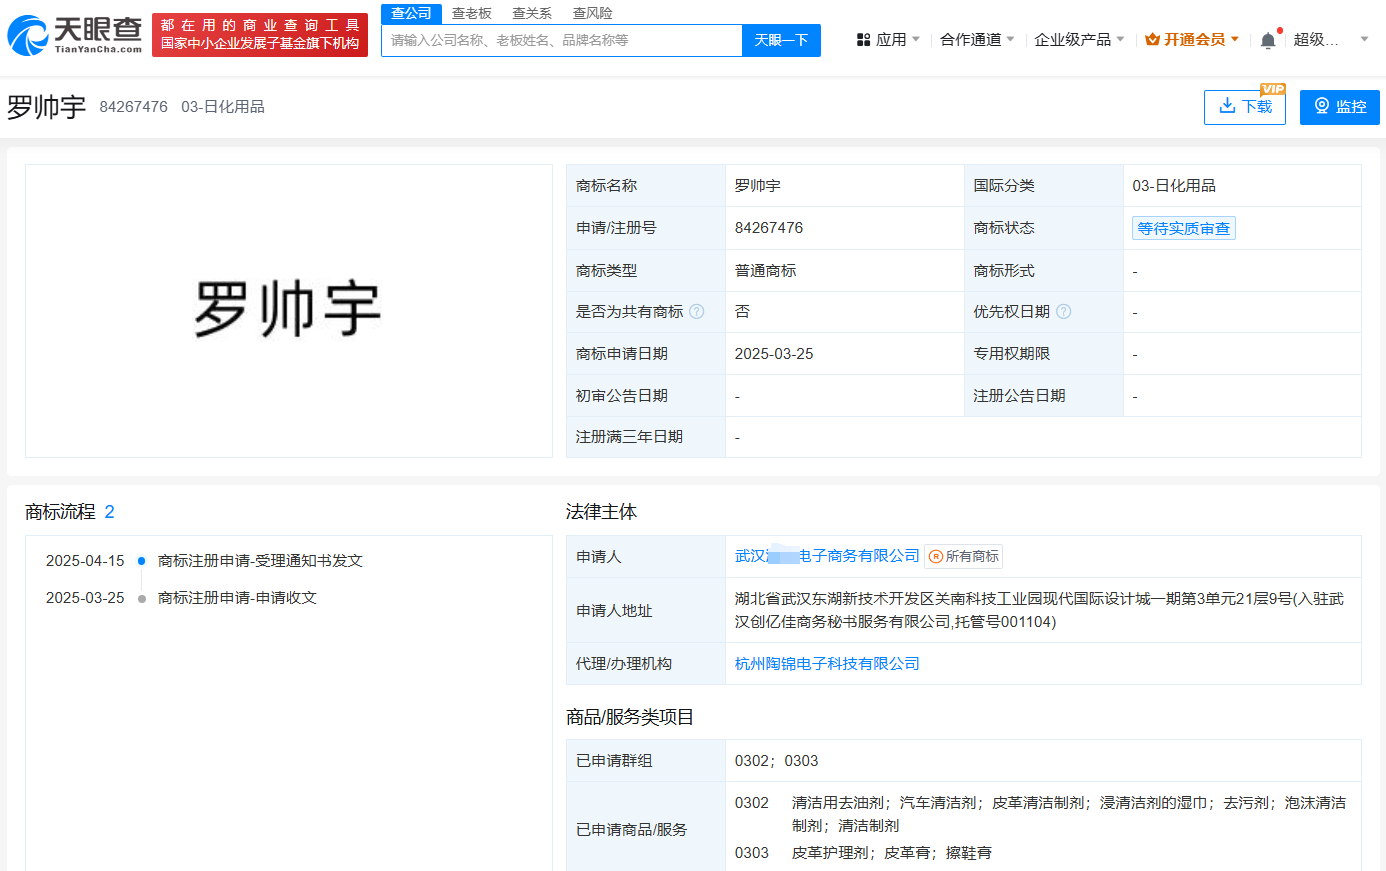Viewport: 1386px width, 871px height.
Task: Open 杭州陶锦电子科技有限公司 agency link
Action: point(827,664)
